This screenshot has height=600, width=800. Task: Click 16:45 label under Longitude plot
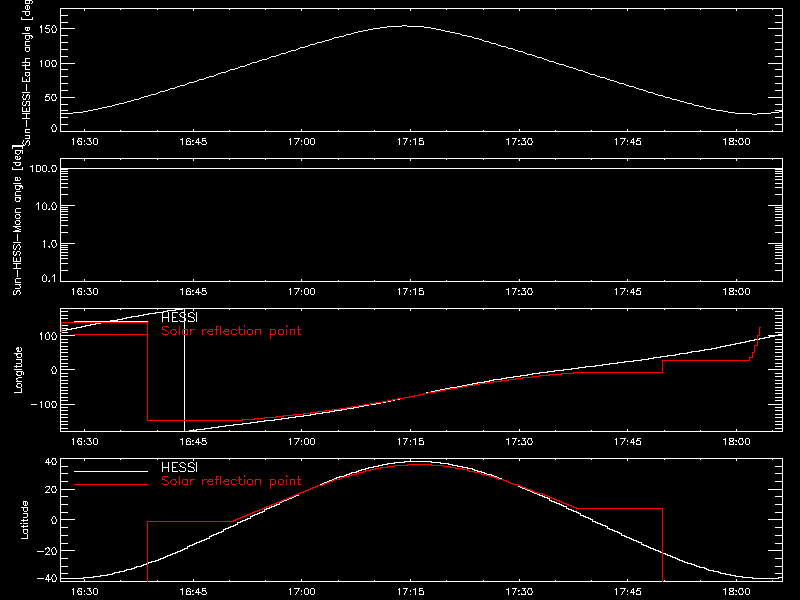pyautogui.click(x=193, y=442)
